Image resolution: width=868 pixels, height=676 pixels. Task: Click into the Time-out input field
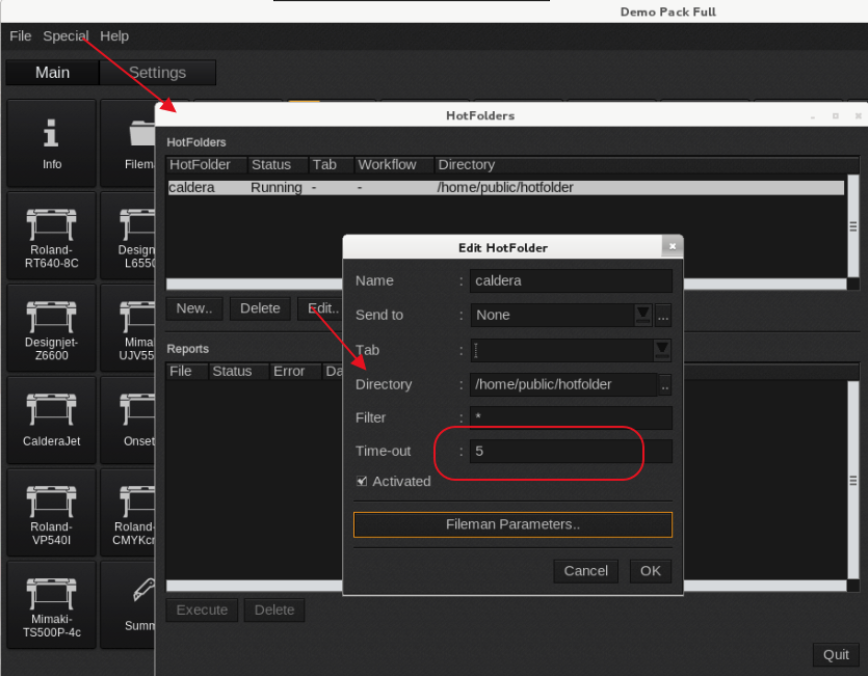pyautogui.click(x=570, y=451)
